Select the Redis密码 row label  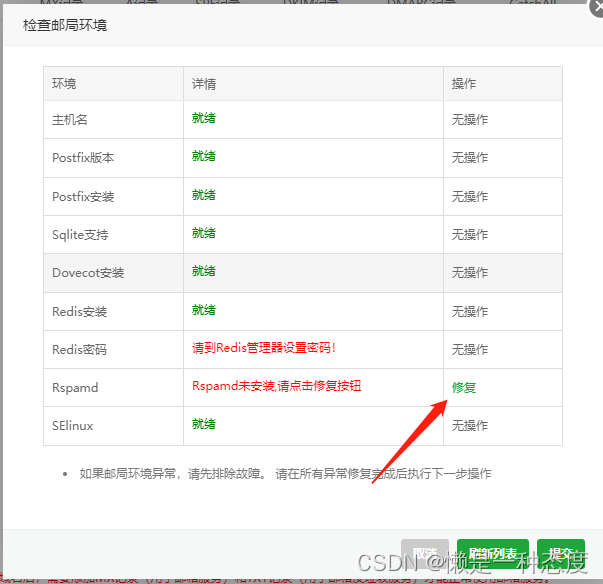[x=80, y=349]
